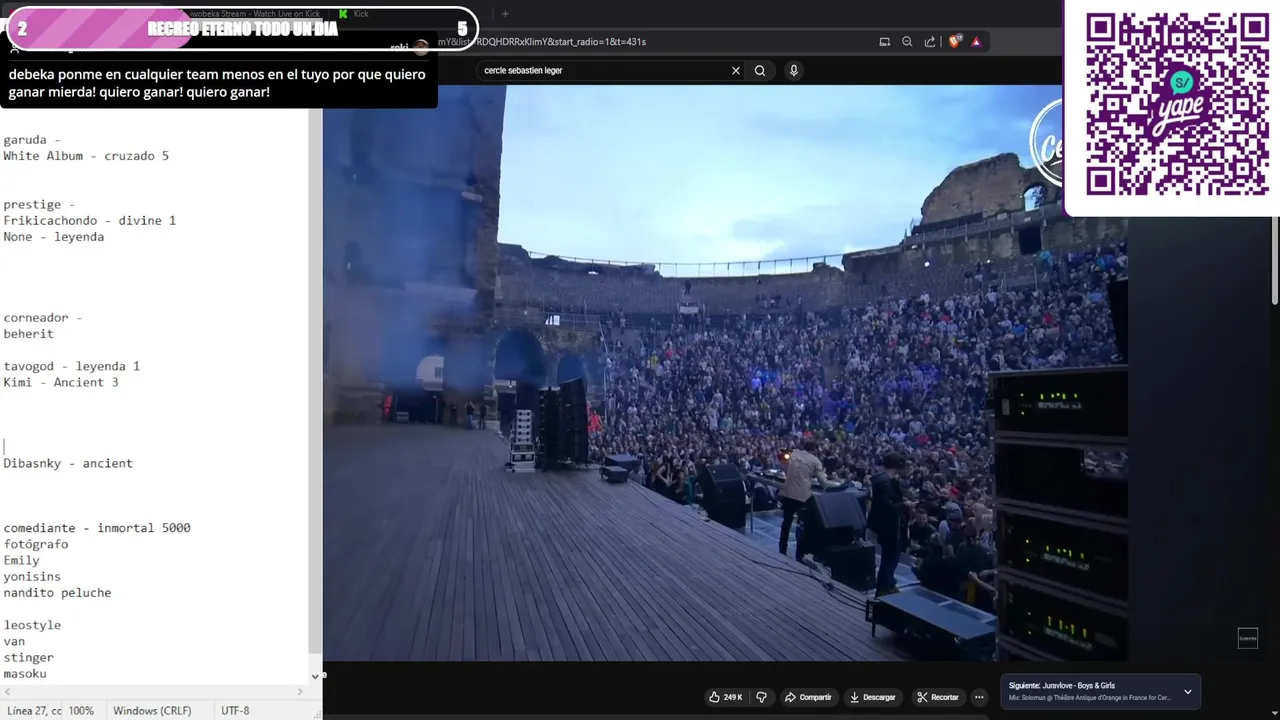Click the line 'van' in Notepad
The width and height of the screenshot is (1280, 720).
(14, 641)
